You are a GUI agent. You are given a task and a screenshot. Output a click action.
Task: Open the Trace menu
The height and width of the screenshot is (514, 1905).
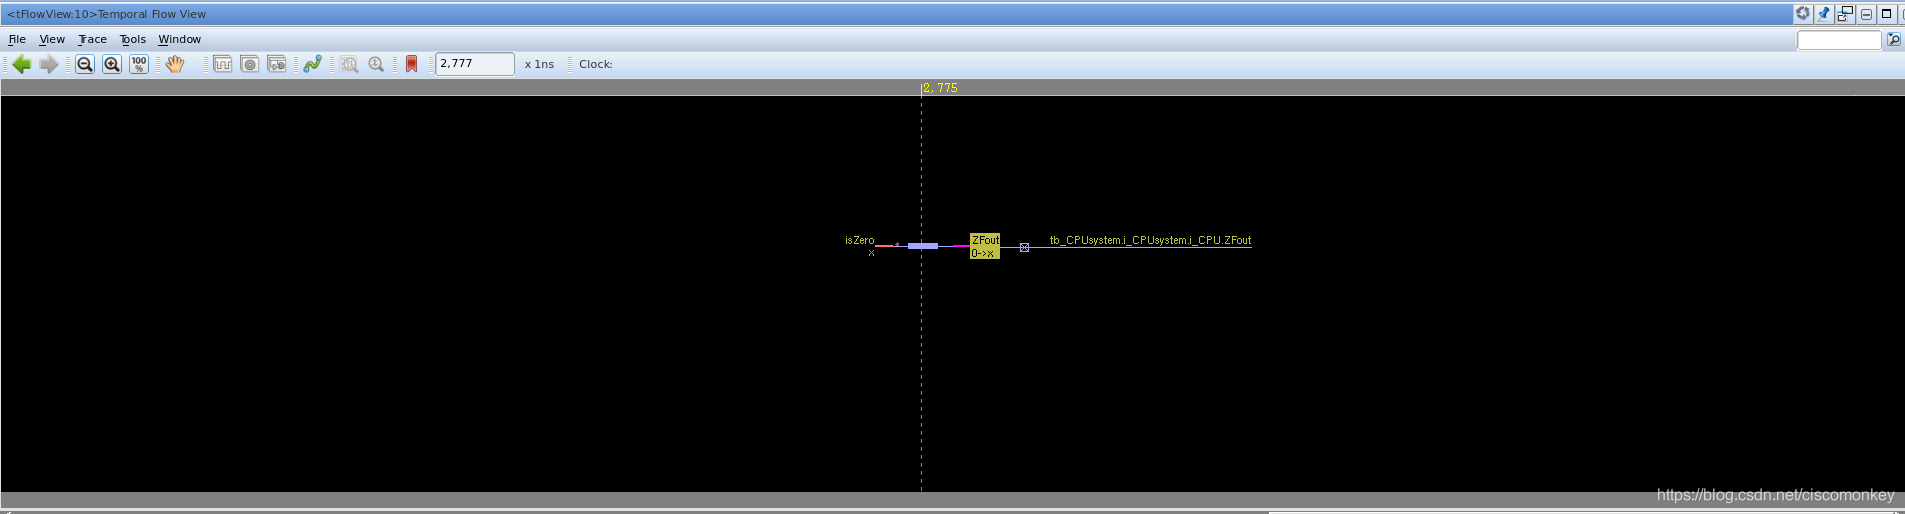coord(93,39)
